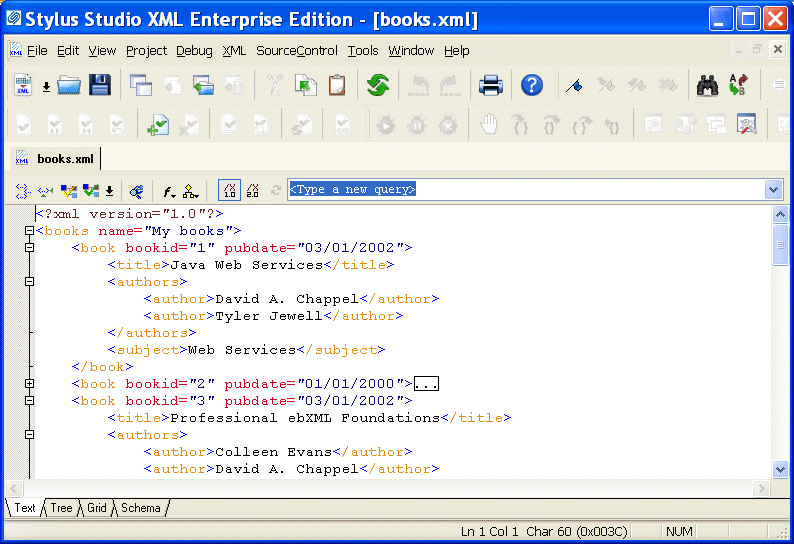Toggle the XPath 2.0 query mode button

[252, 190]
